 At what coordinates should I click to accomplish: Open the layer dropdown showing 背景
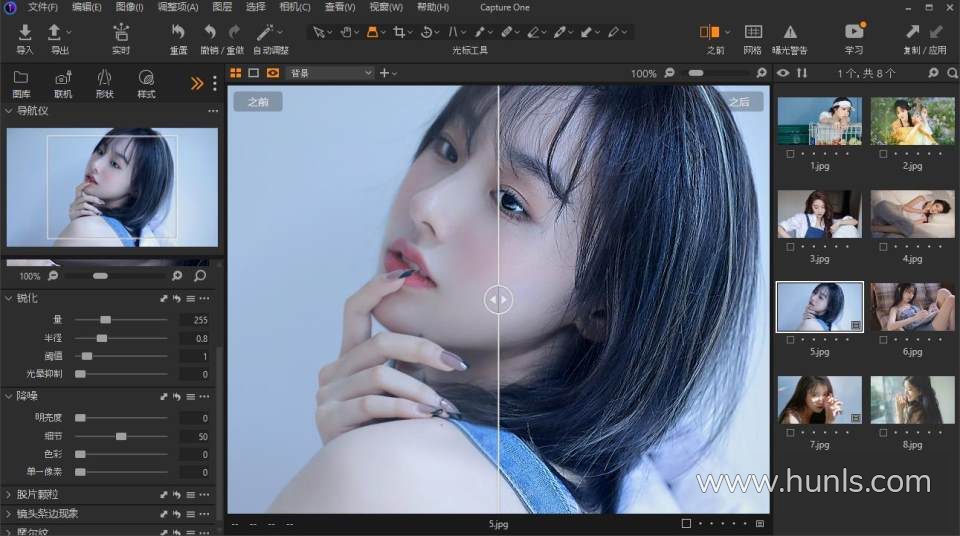[330, 73]
